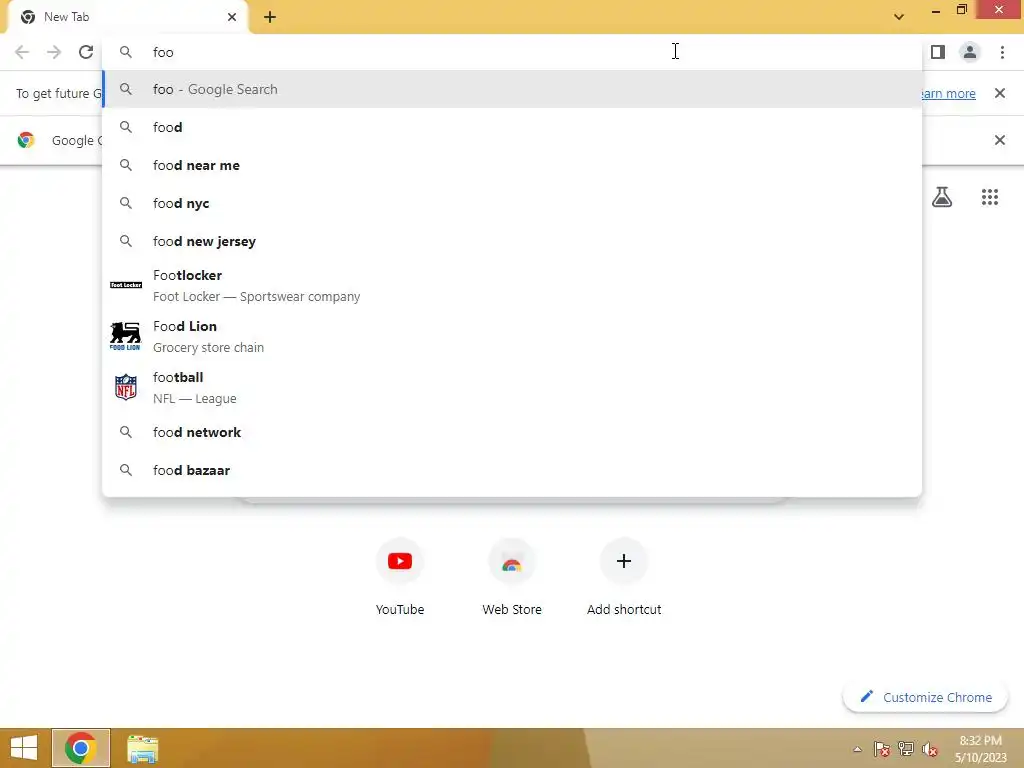Choose the 'food' suggestion
Screen dimensions: 1024x768
point(512,127)
